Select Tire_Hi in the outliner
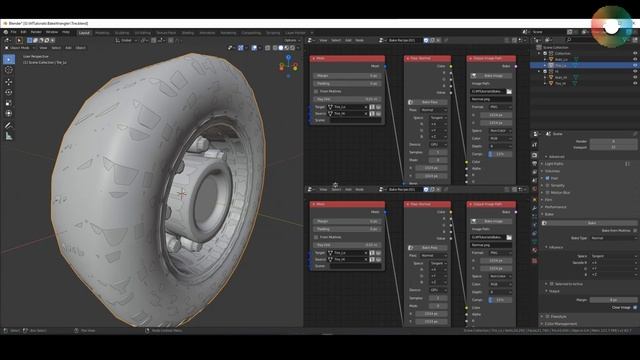The width and height of the screenshot is (640, 360). (561, 83)
